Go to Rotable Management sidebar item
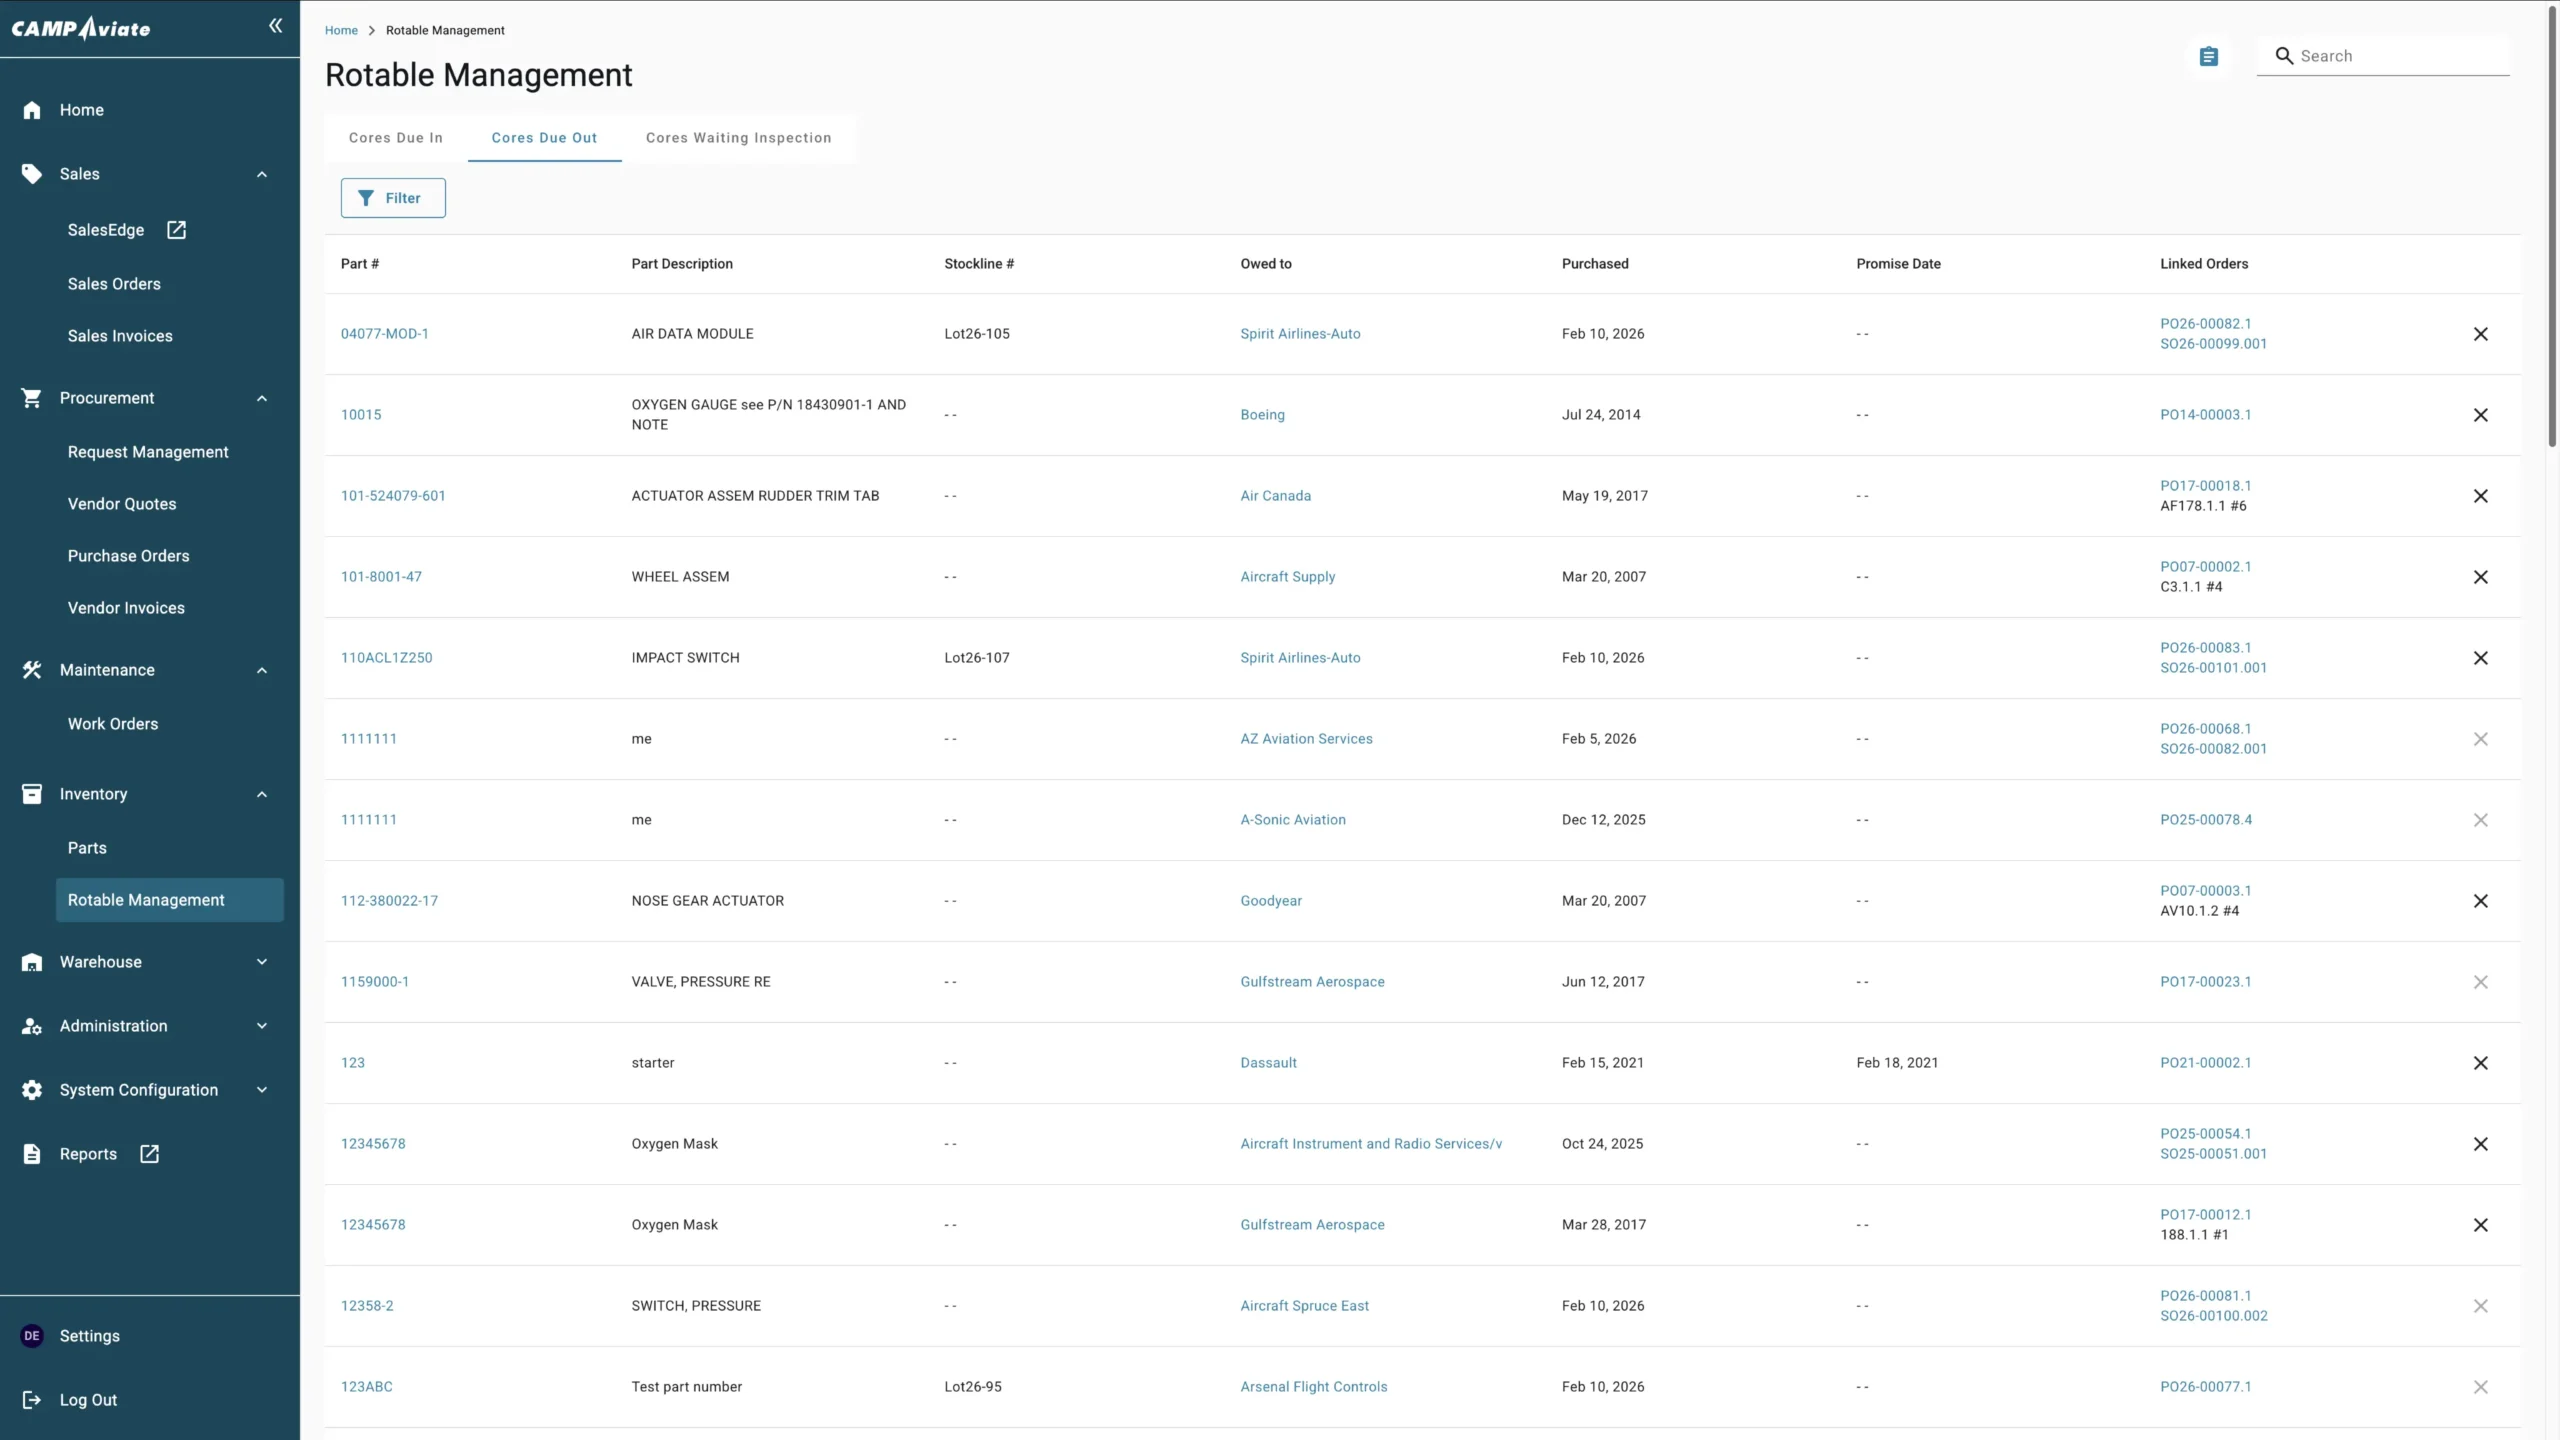2560x1440 pixels. [170, 900]
